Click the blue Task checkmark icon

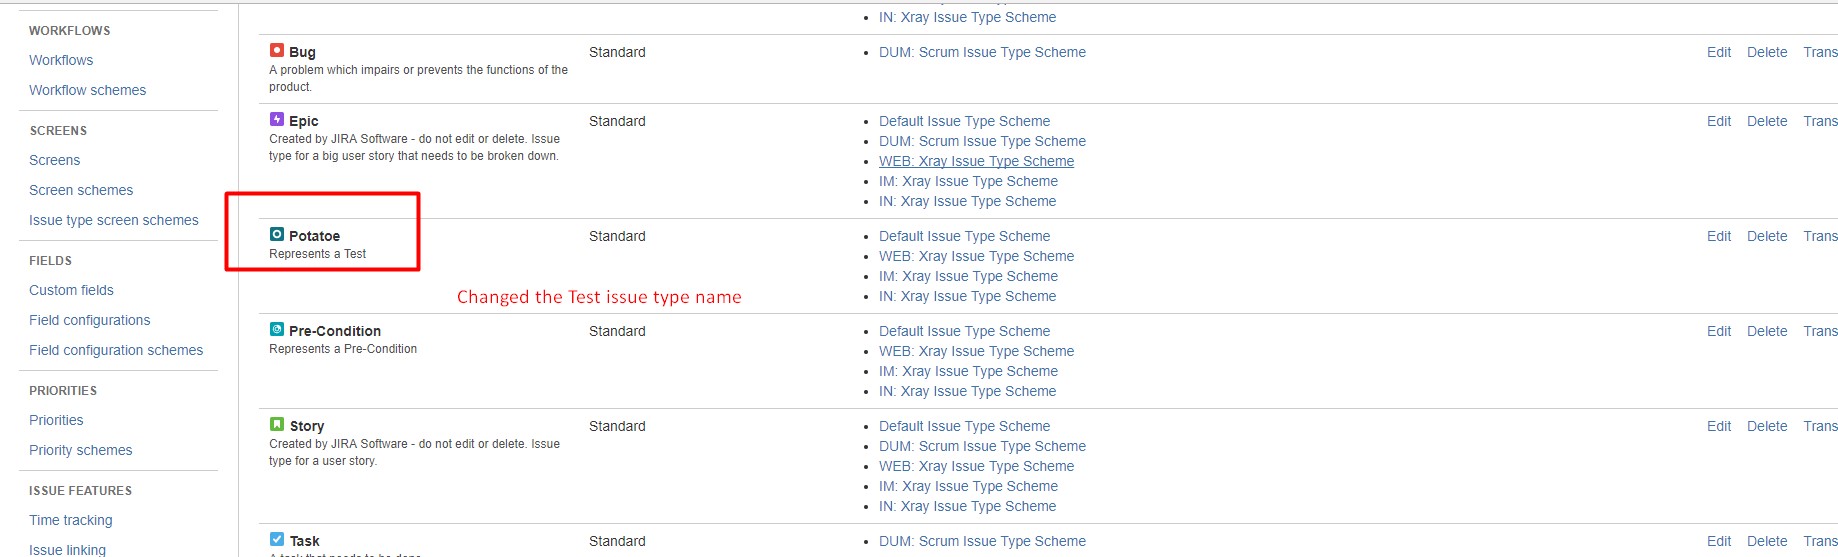tap(277, 539)
